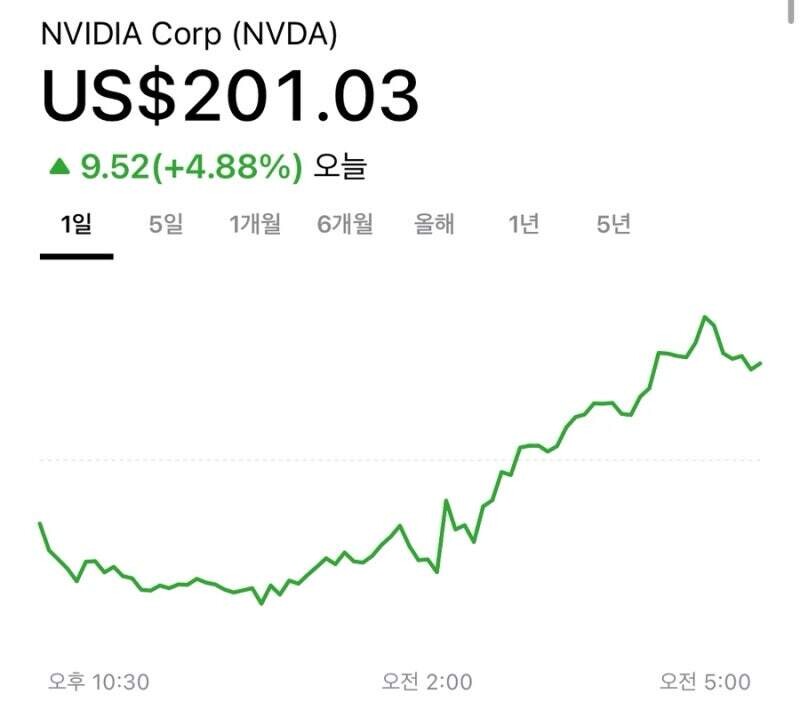Click the leftmost start of the price line
This screenshot has height=718, width=800.
40,523
